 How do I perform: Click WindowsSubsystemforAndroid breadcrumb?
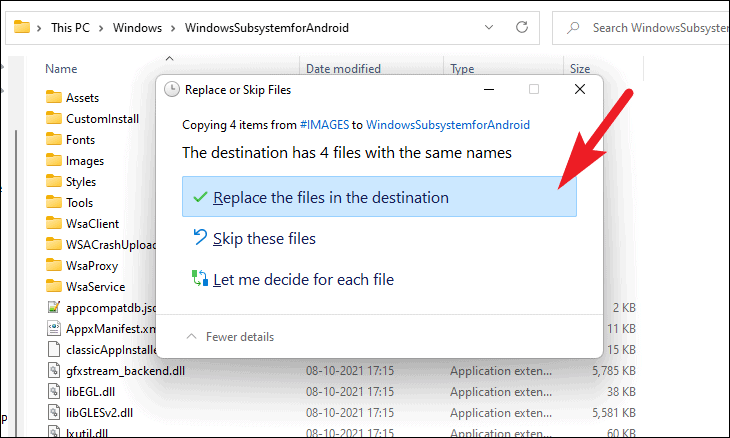point(267,28)
